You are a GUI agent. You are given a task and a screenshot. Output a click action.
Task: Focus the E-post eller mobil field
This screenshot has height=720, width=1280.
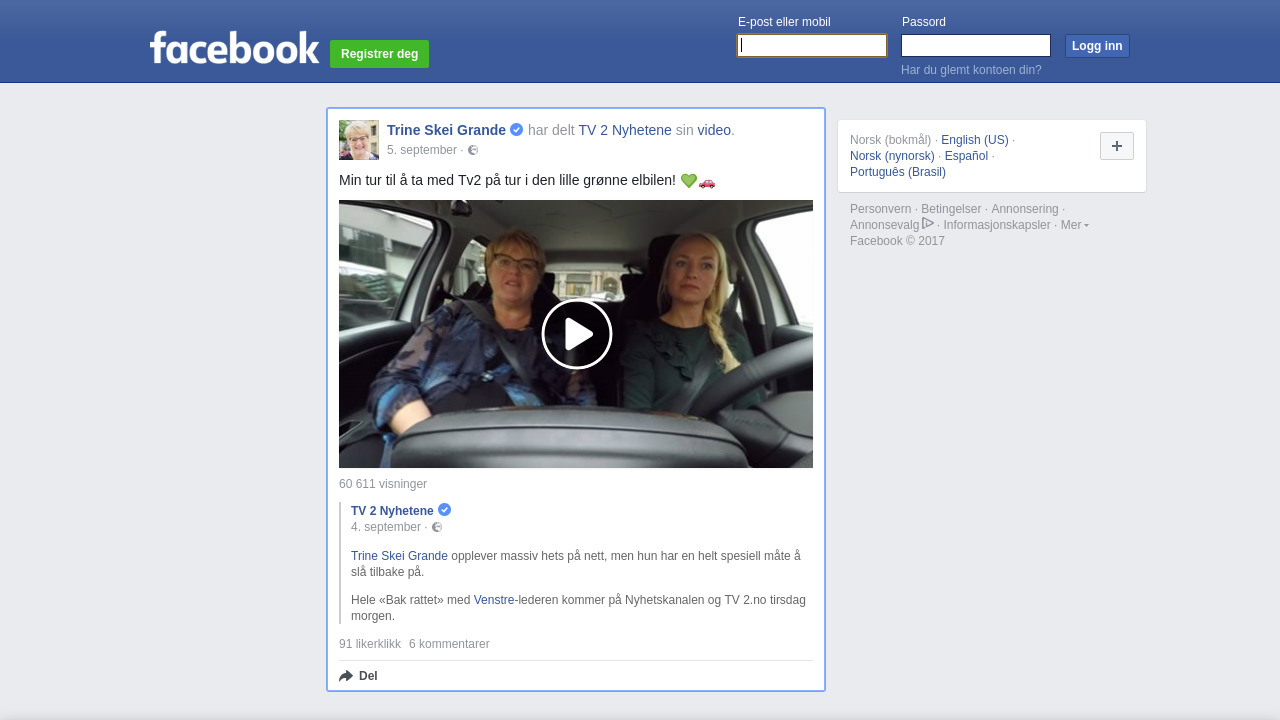812,46
